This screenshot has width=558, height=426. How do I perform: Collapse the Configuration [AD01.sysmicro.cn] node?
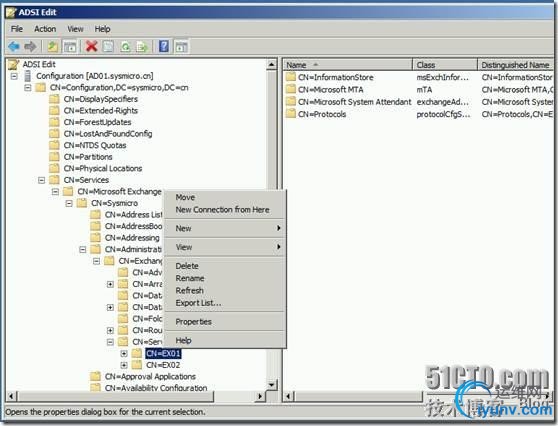tap(14, 76)
